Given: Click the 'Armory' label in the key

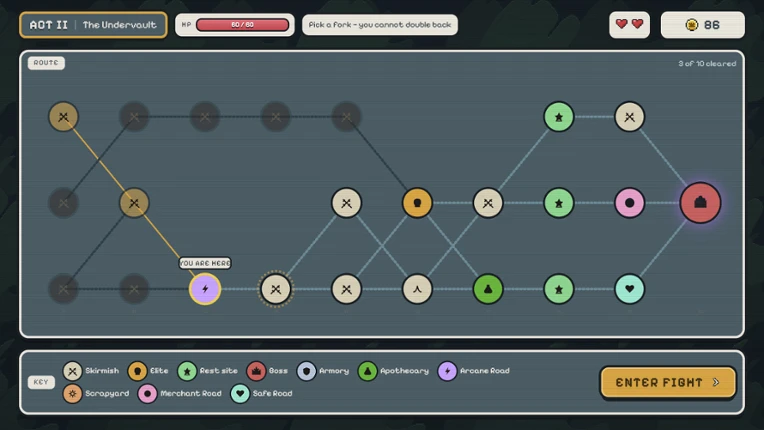Looking at the screenshot, I should tap(334, 371).
